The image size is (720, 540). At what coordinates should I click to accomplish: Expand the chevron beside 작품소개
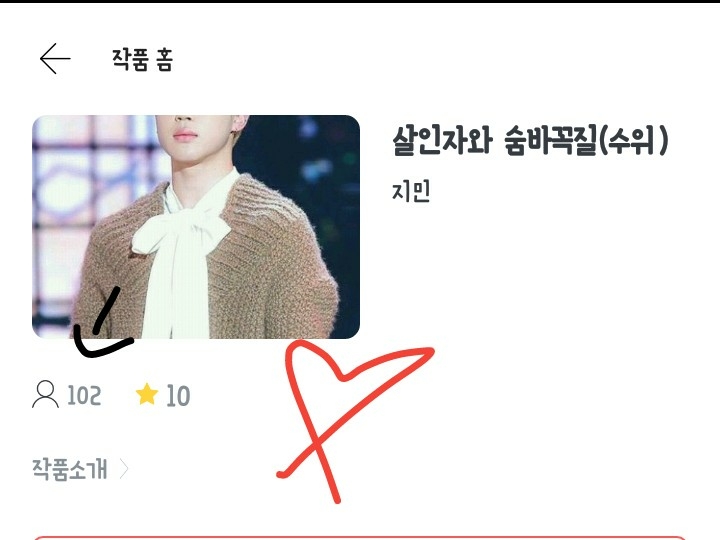pos(124,469)
